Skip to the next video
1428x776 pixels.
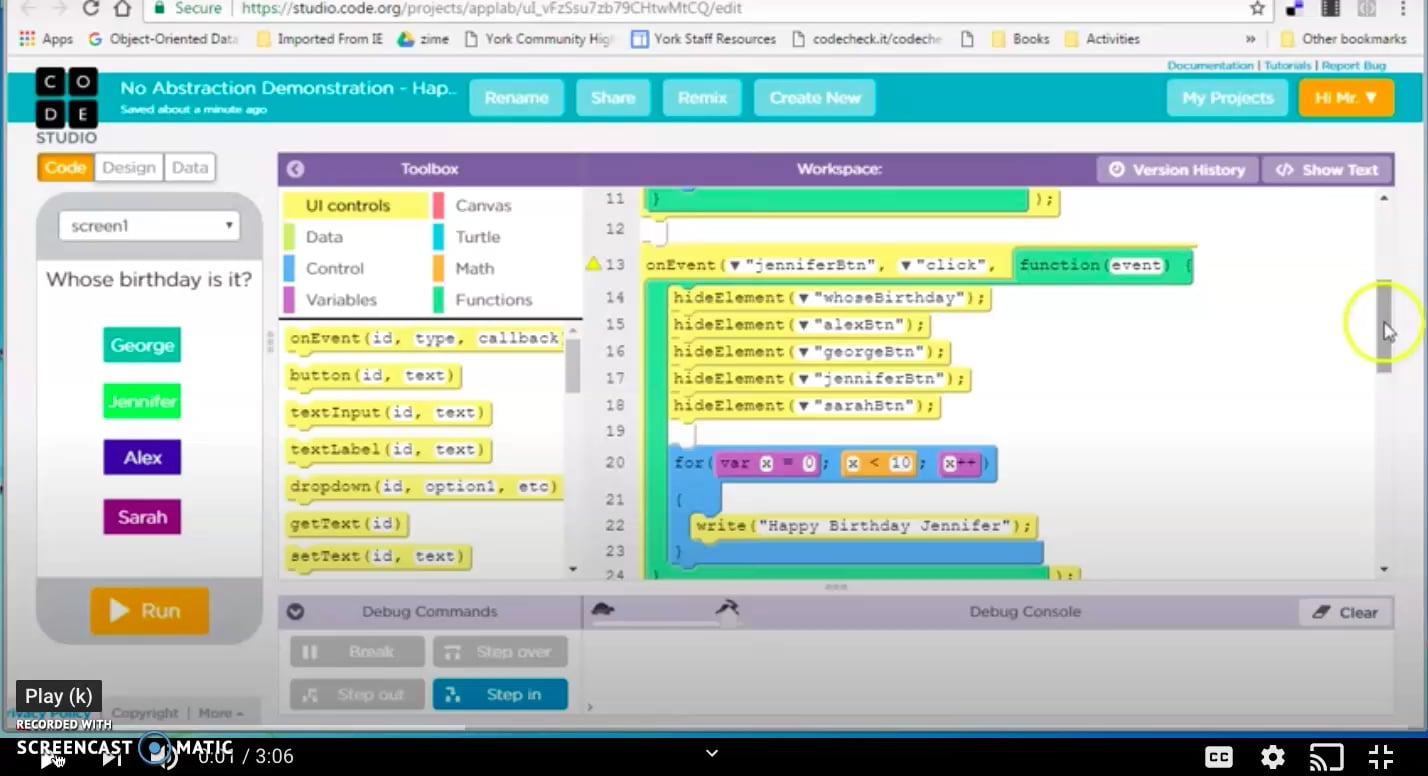[112, 758]
